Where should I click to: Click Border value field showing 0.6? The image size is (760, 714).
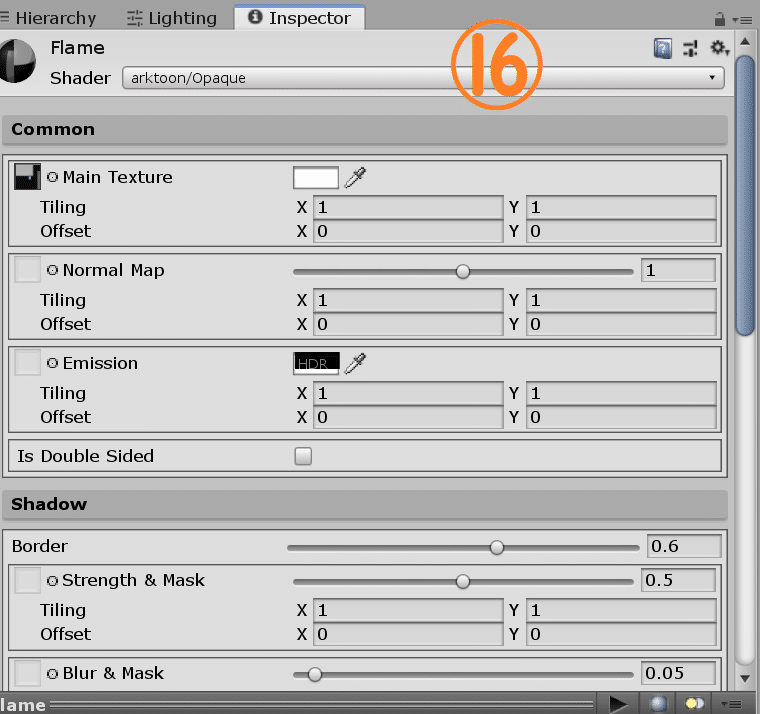[x=684, y=546]
